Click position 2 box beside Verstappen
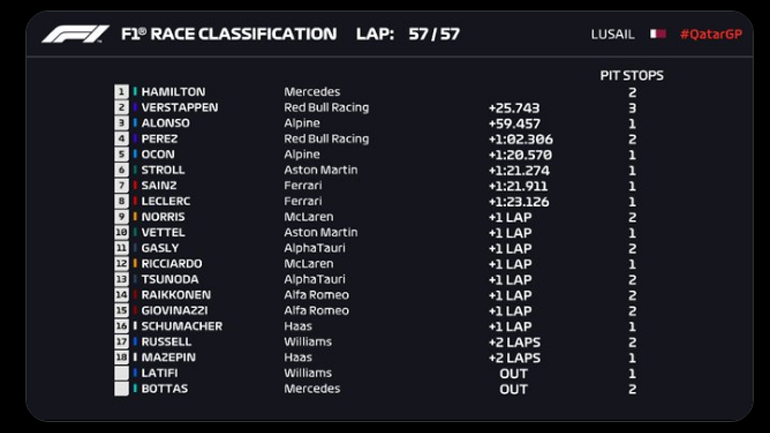Screen dimensions: 770x433 pos(122,107)
